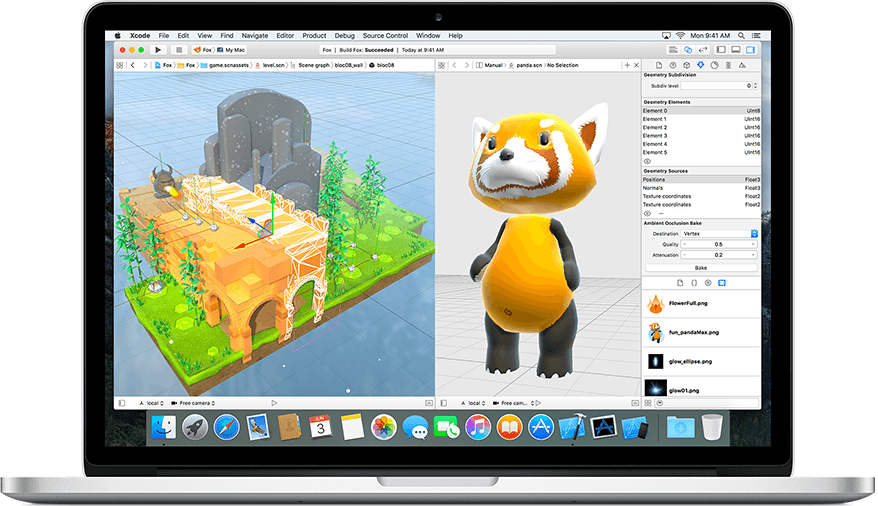Change Free camera popup in level editor
Viewport: 878px width, 506px height.
193,403
